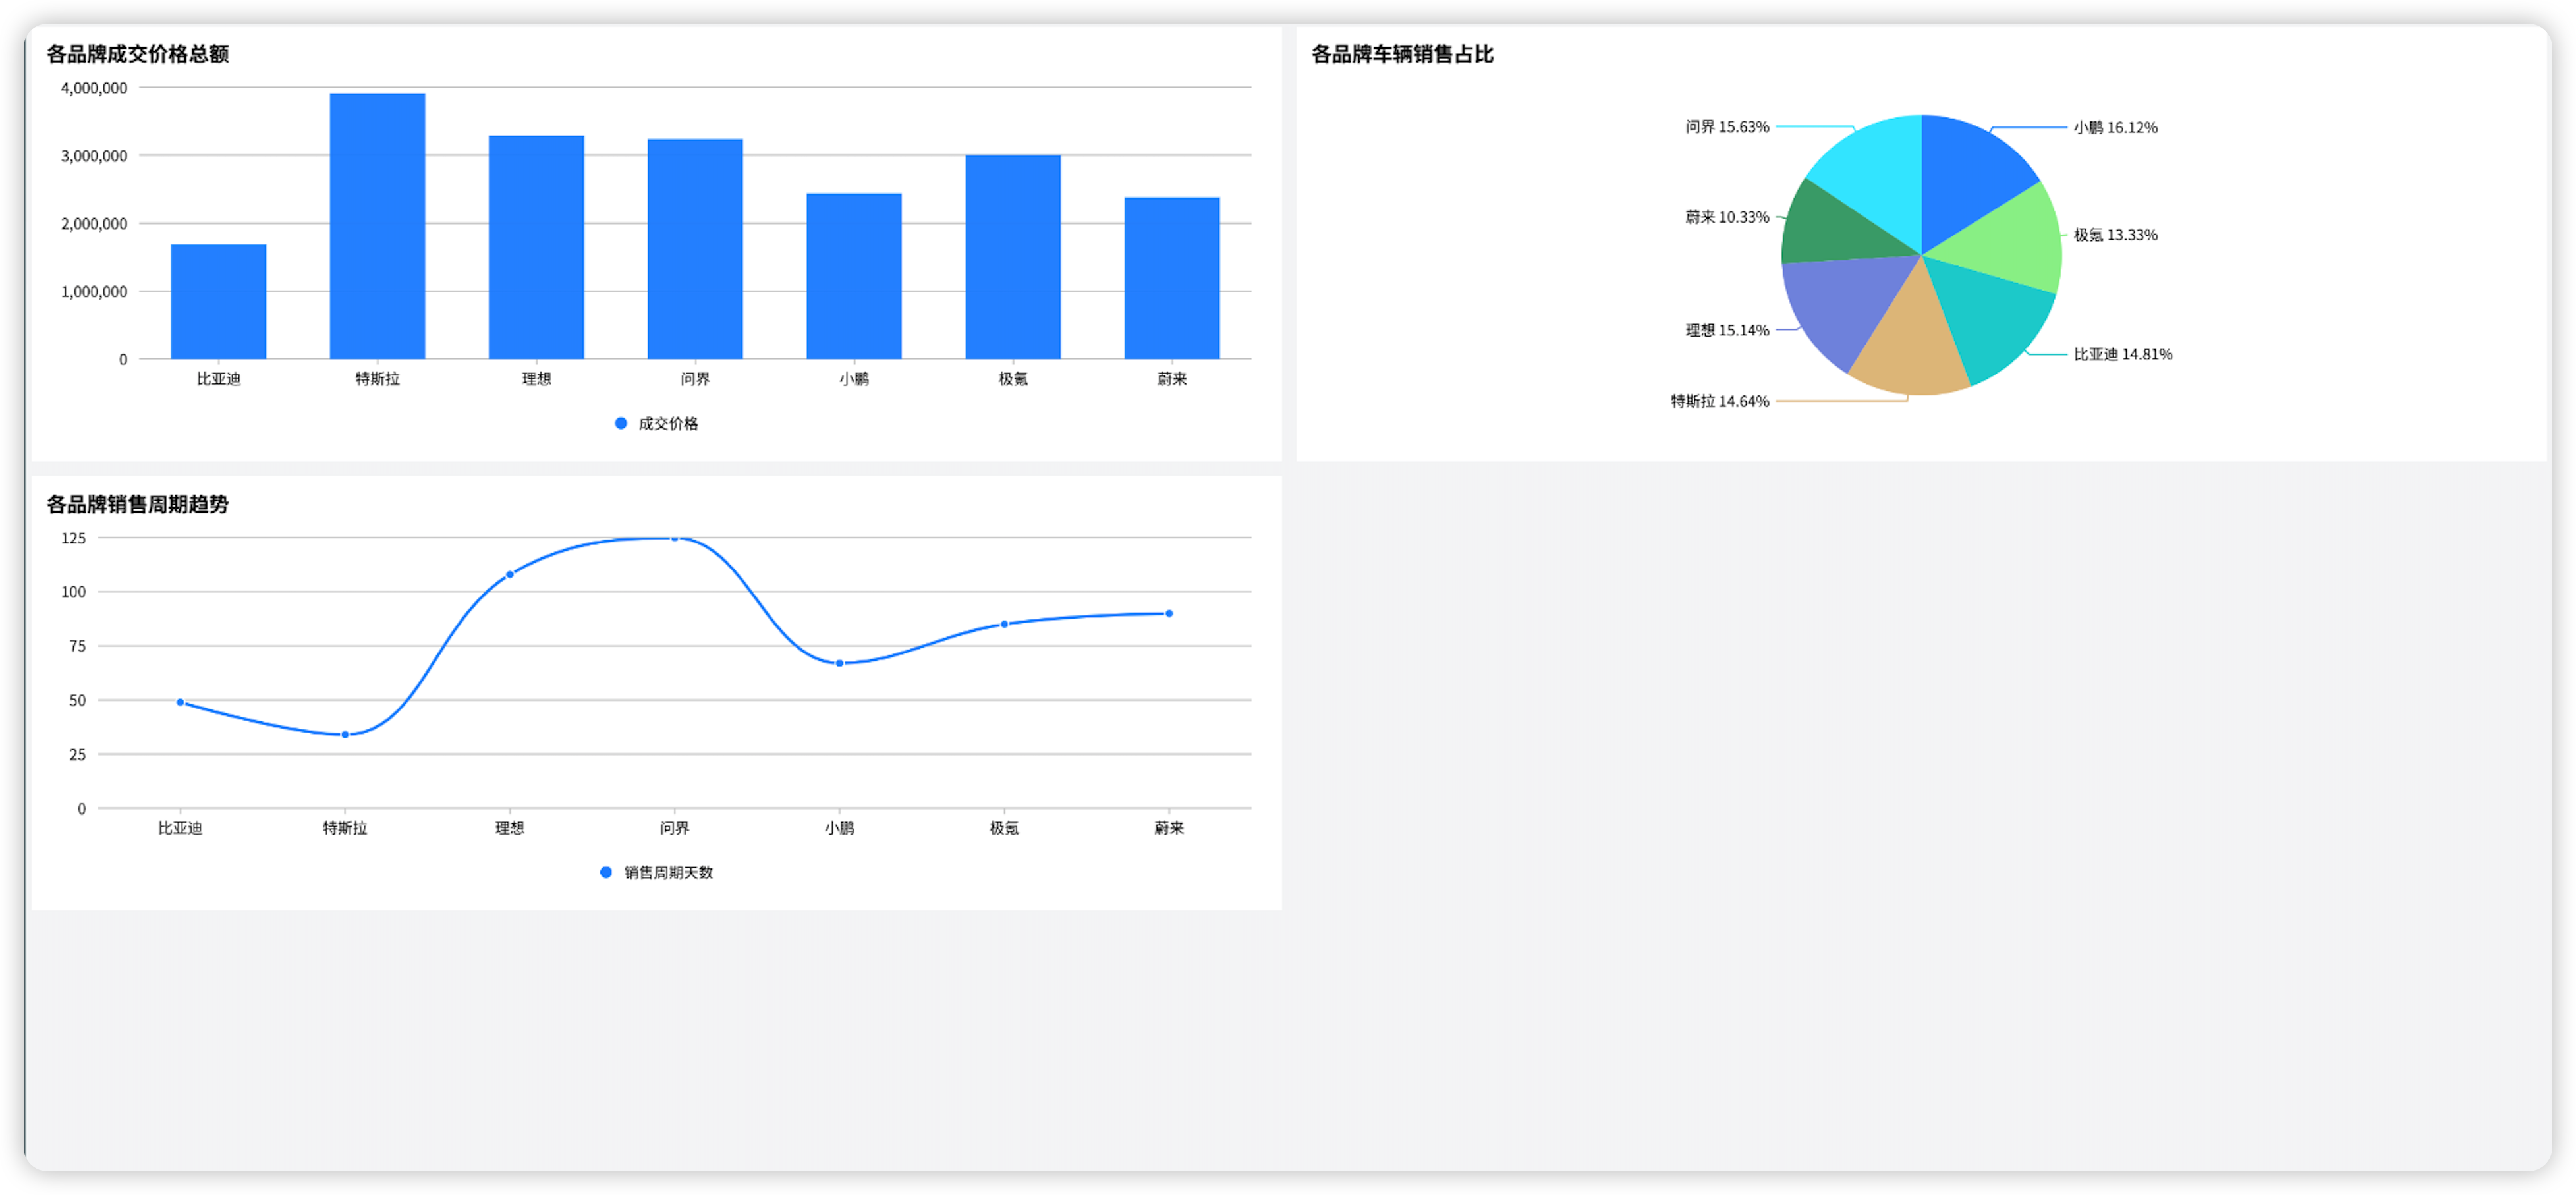Click the 蔚来 data point on the line chart

[1169, 613]
